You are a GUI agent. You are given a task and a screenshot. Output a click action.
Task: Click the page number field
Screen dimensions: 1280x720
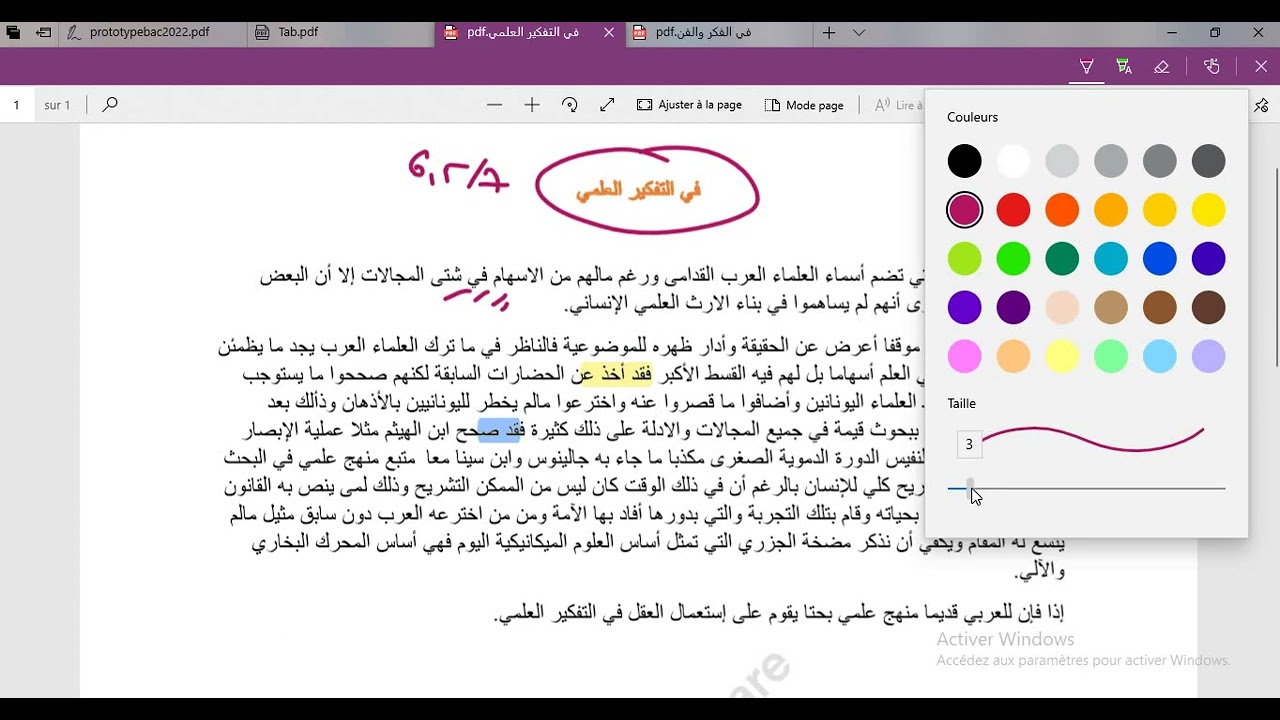16,104
